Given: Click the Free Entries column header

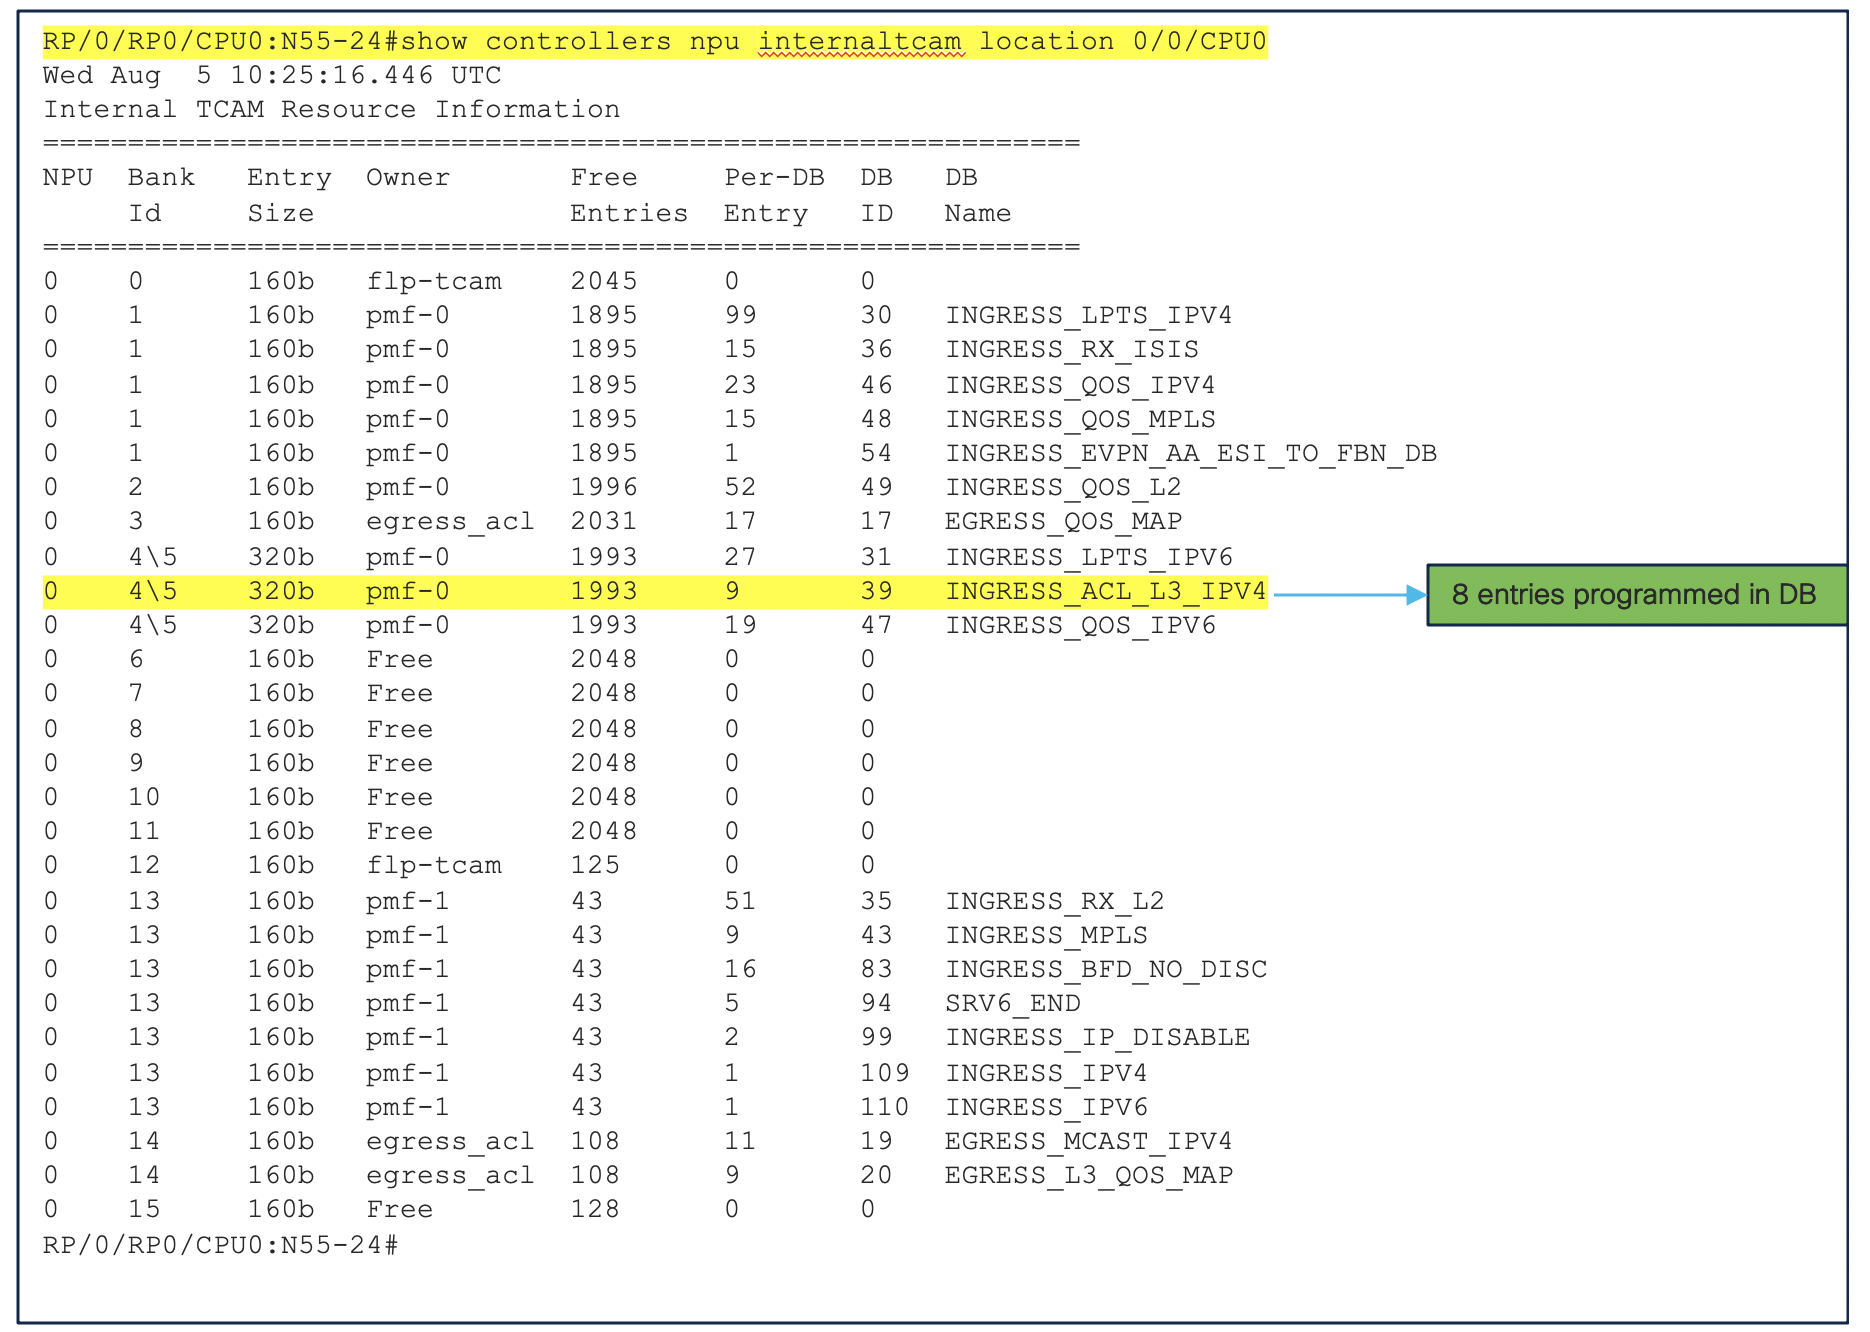Looking at the screenshot, I should click(629, 195).
